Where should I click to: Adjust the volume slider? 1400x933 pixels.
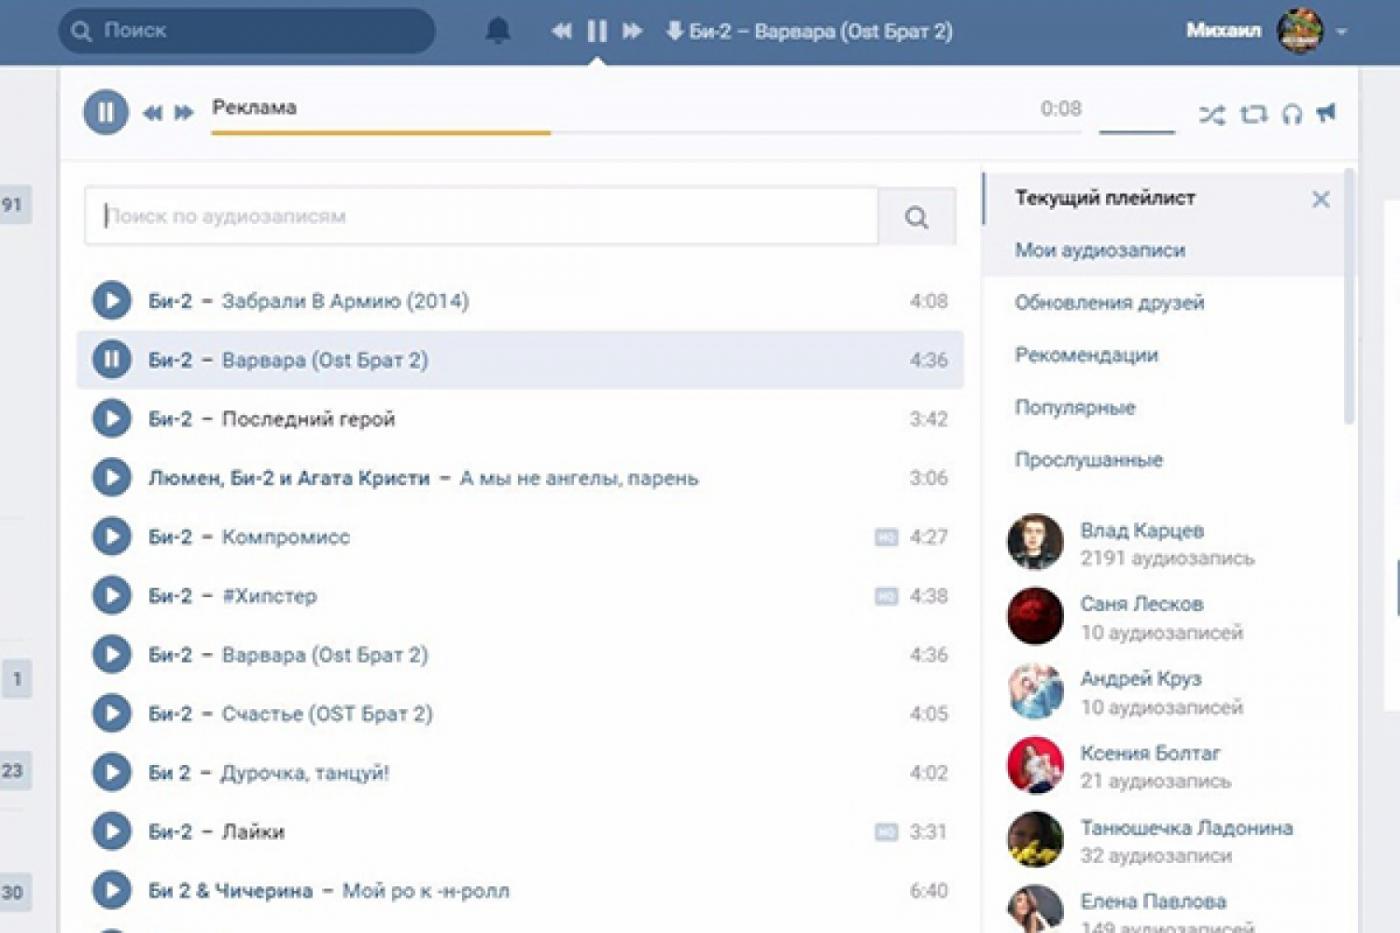tap(1136, 130)
